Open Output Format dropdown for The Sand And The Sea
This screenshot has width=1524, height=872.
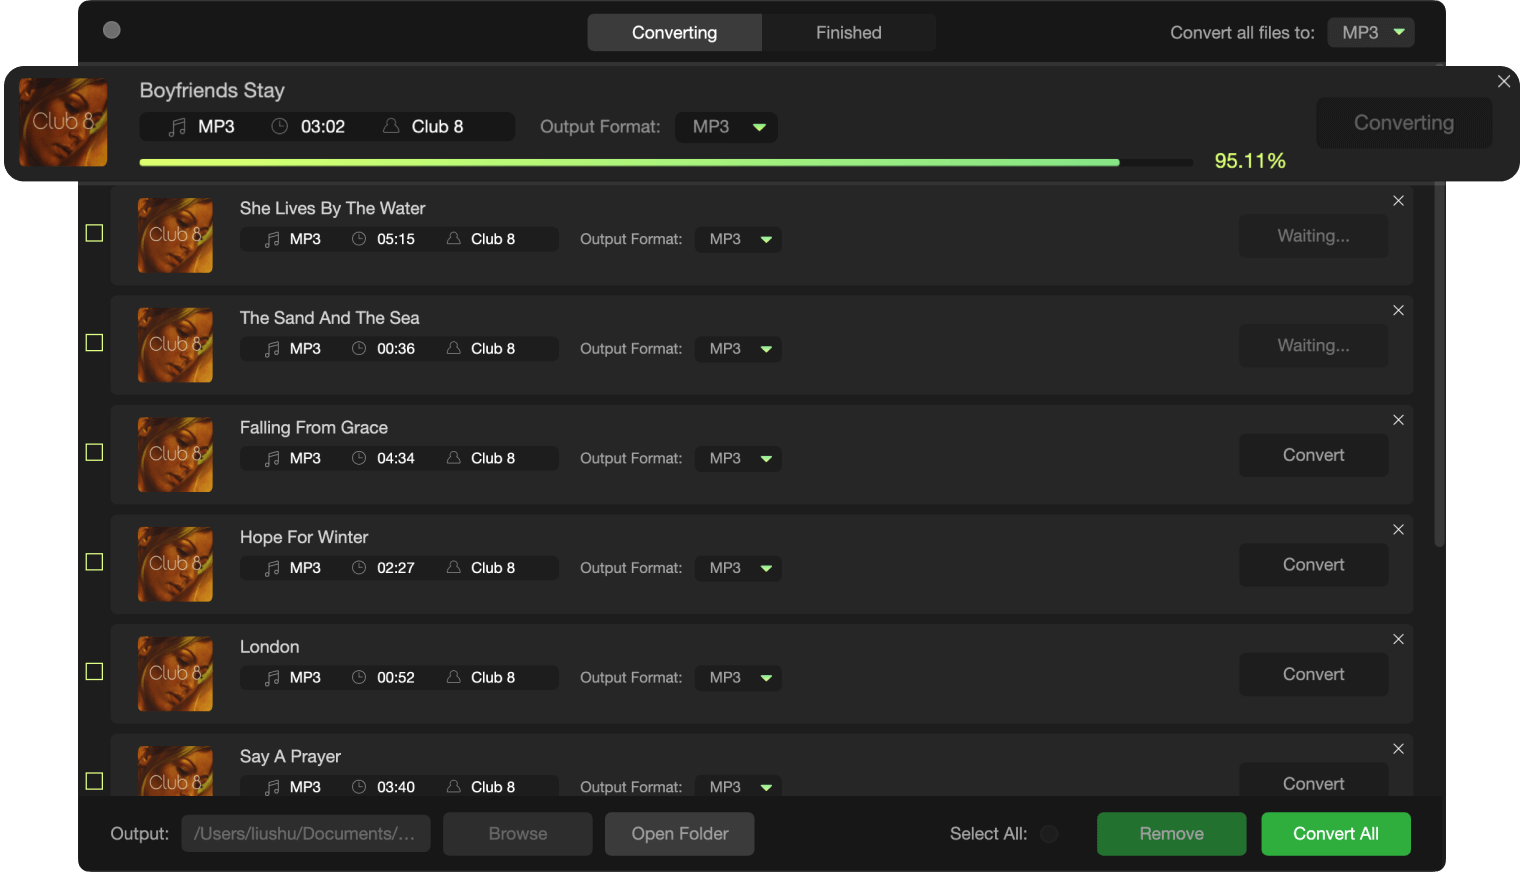[x=739, y=349]
